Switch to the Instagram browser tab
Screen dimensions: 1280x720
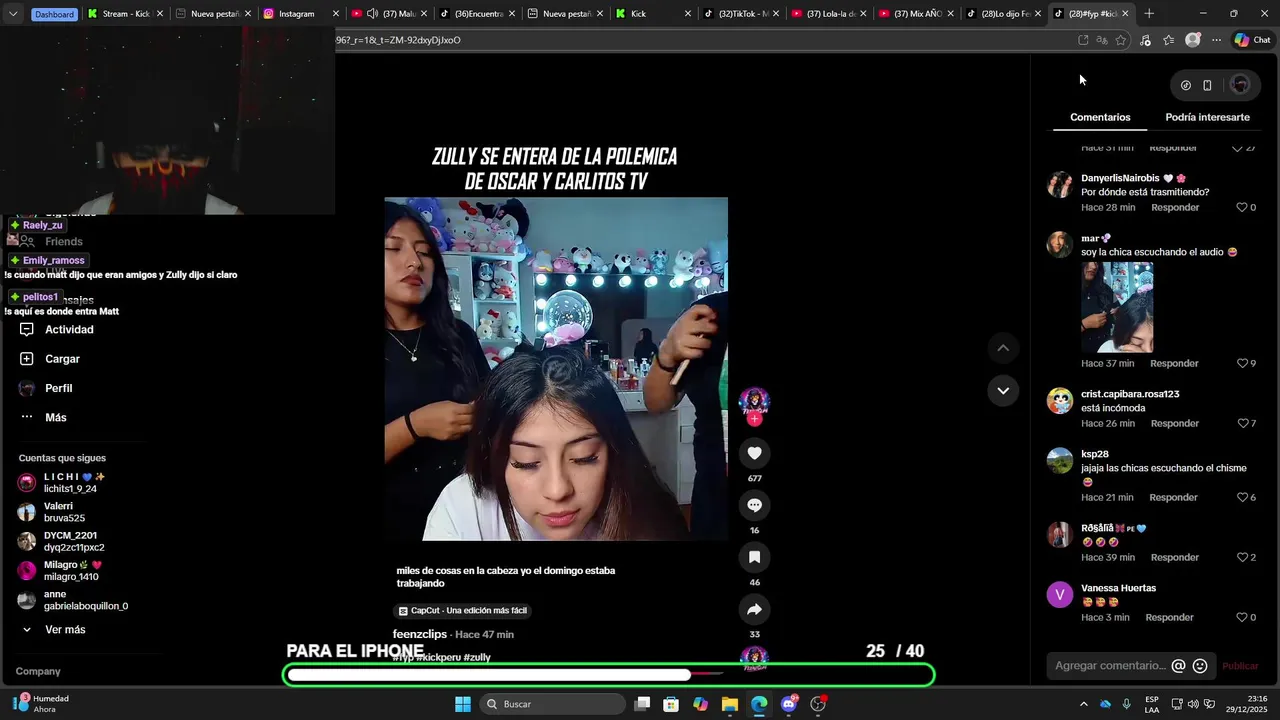(x=300, y=14)
